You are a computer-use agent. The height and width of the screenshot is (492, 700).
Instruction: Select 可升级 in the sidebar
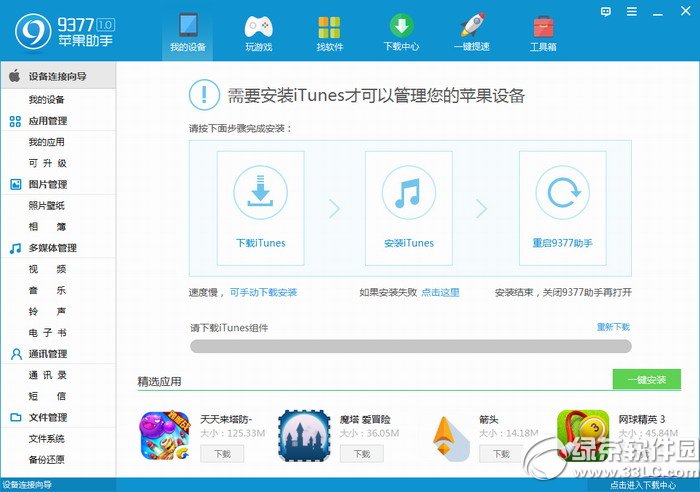pos(47,163)
